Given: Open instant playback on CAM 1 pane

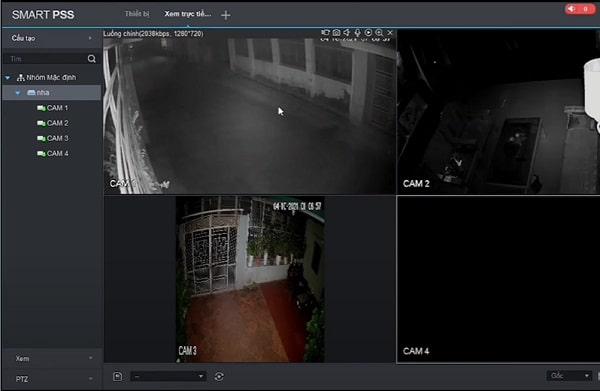Looking at the screenshot, I should pyautogui.click(x=368, y=33).
